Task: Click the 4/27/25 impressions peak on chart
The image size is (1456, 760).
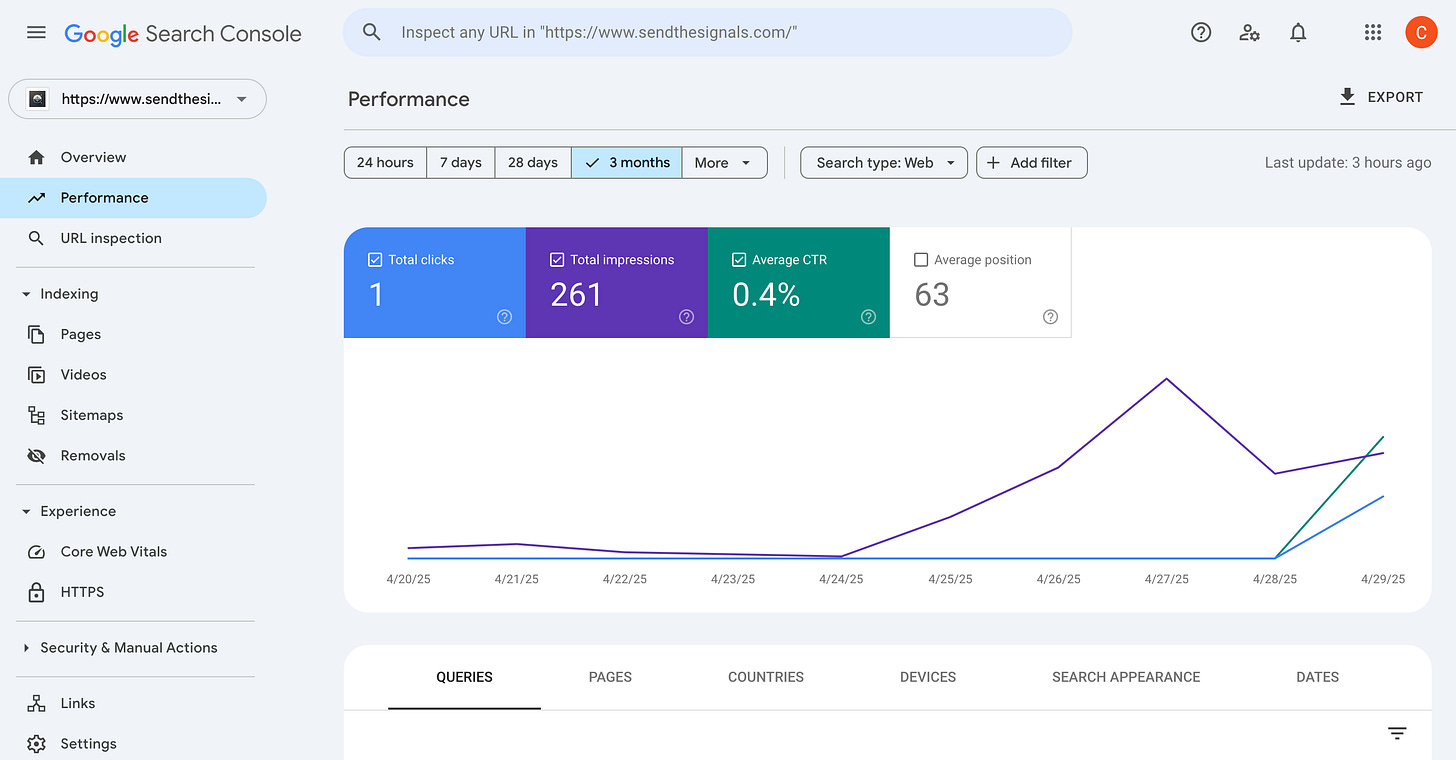Action: click(1166, 379)
